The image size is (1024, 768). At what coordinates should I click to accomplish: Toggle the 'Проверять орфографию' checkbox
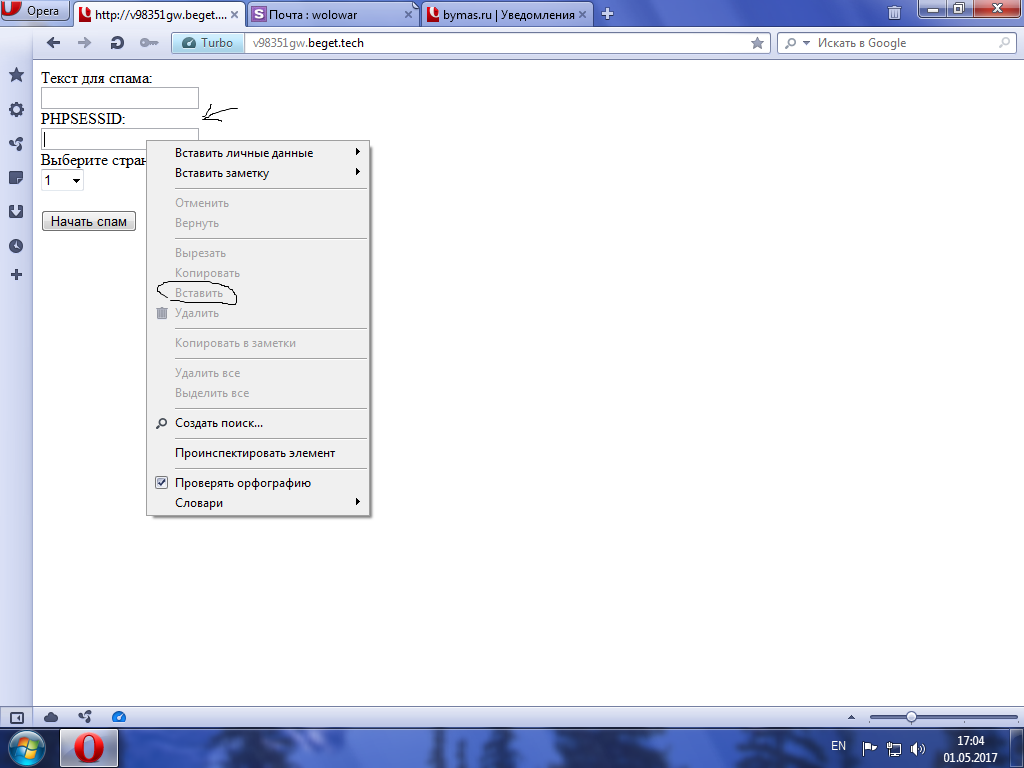[x=162, y=483]
